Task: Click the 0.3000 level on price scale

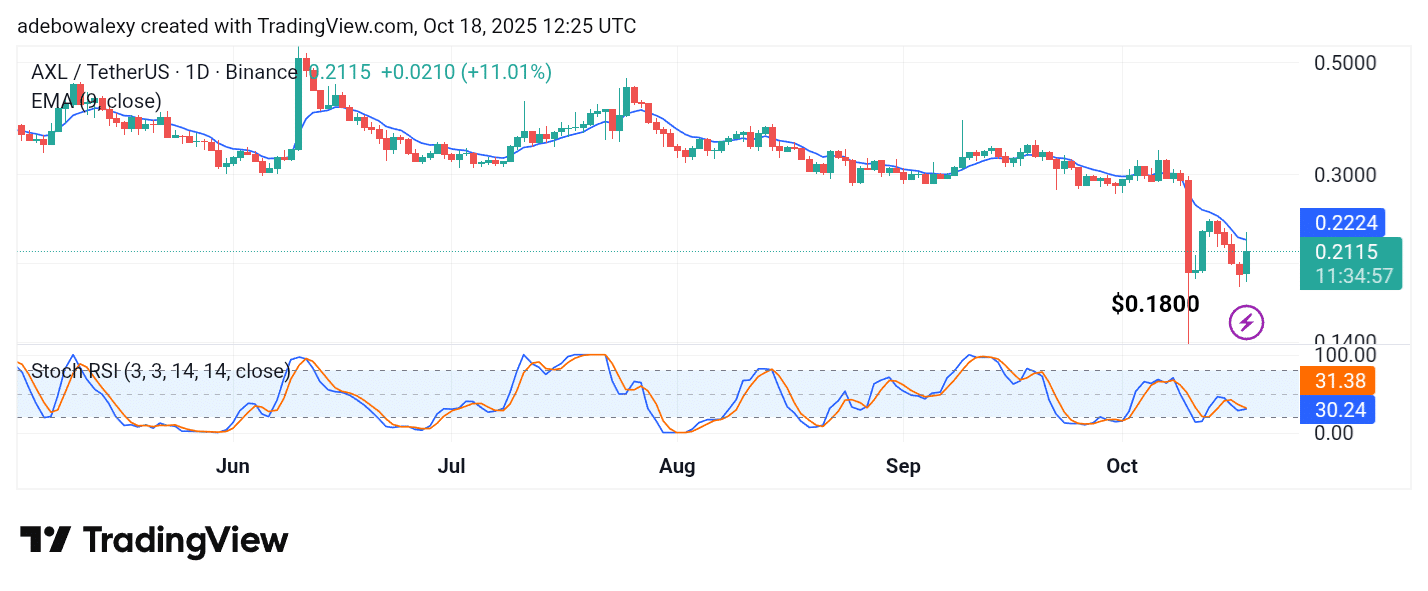Action: [x=1343, y=175]
